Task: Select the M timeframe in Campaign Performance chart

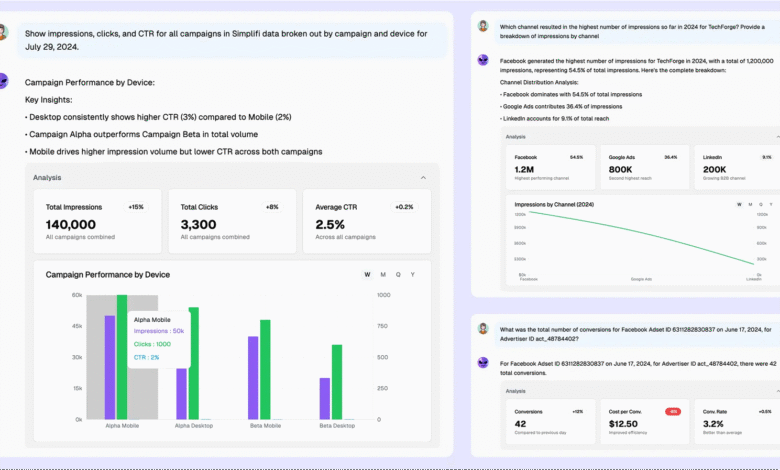Action: pyautogui.click(x=382, y=275)
